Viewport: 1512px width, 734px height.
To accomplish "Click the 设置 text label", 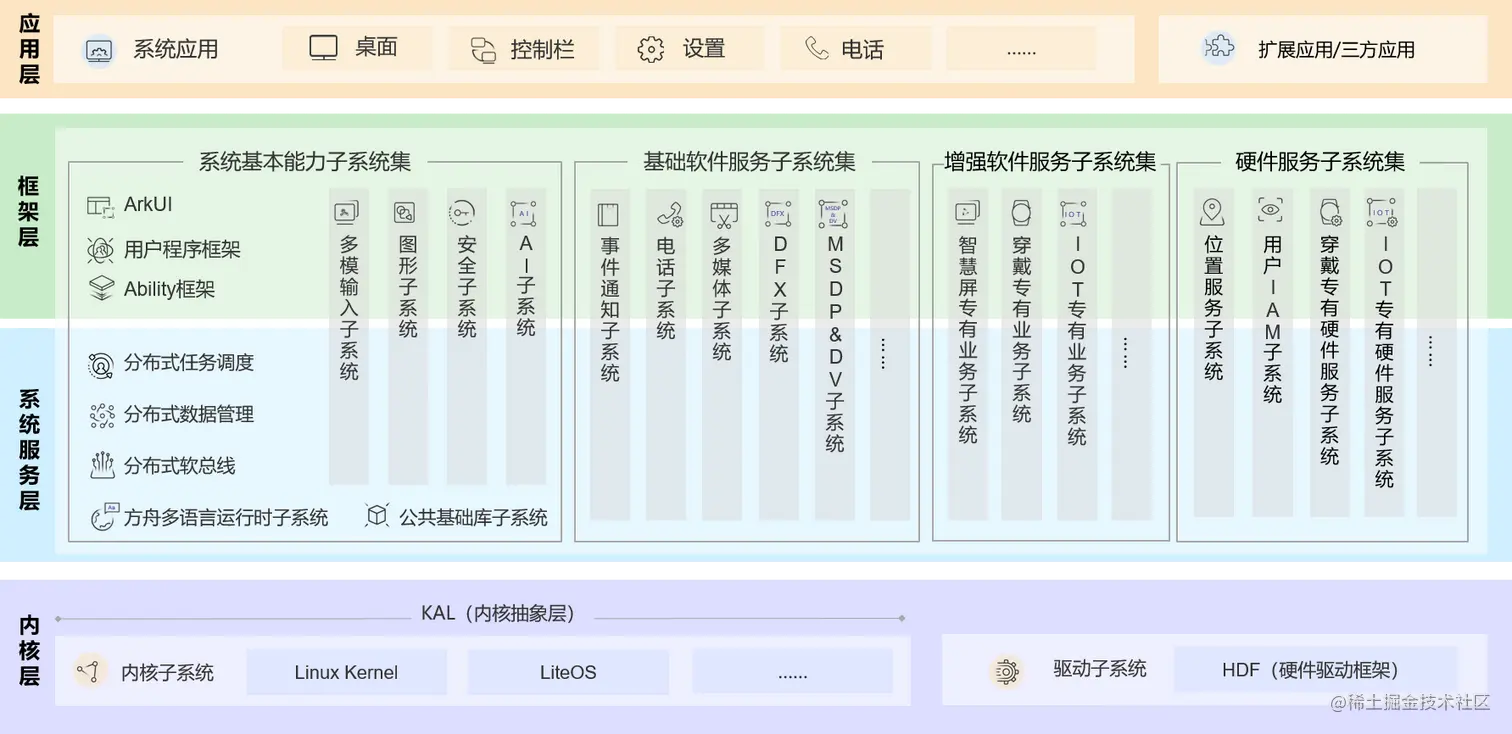I will [704, 48].
